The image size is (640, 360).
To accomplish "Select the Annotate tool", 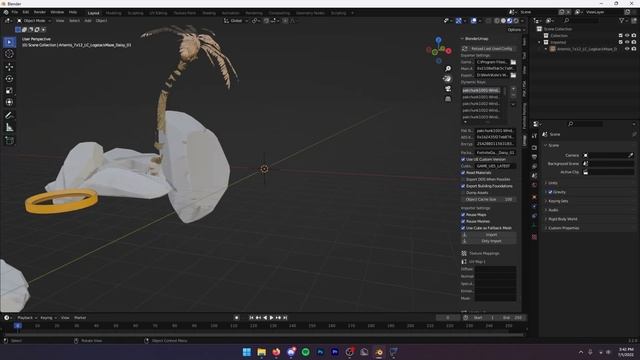I will pyautogui.click(x=9, y=116).
